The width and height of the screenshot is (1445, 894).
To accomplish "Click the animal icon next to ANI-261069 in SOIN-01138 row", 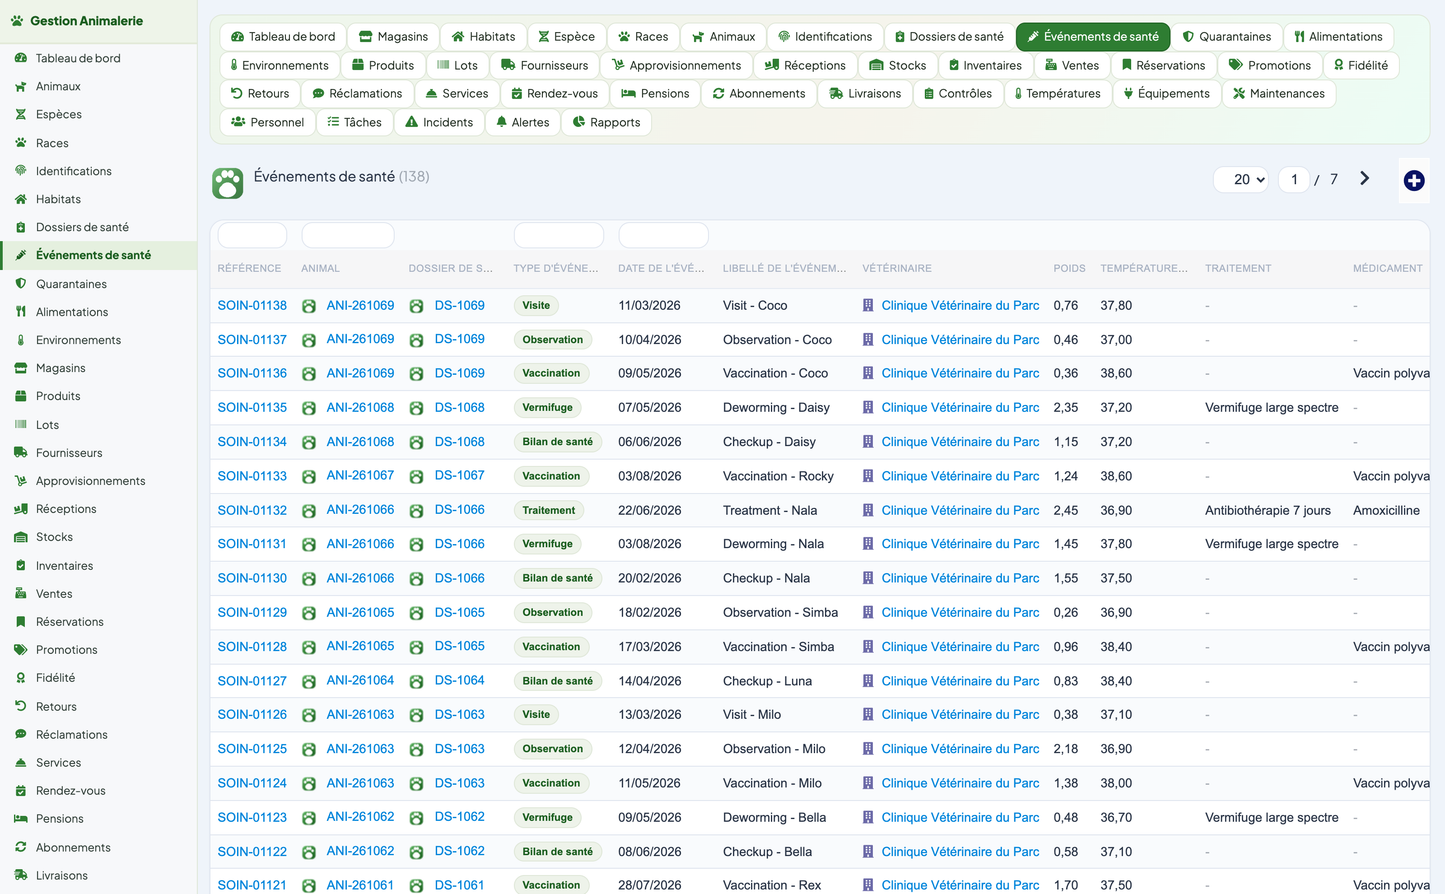I will (x=309, y=306).
